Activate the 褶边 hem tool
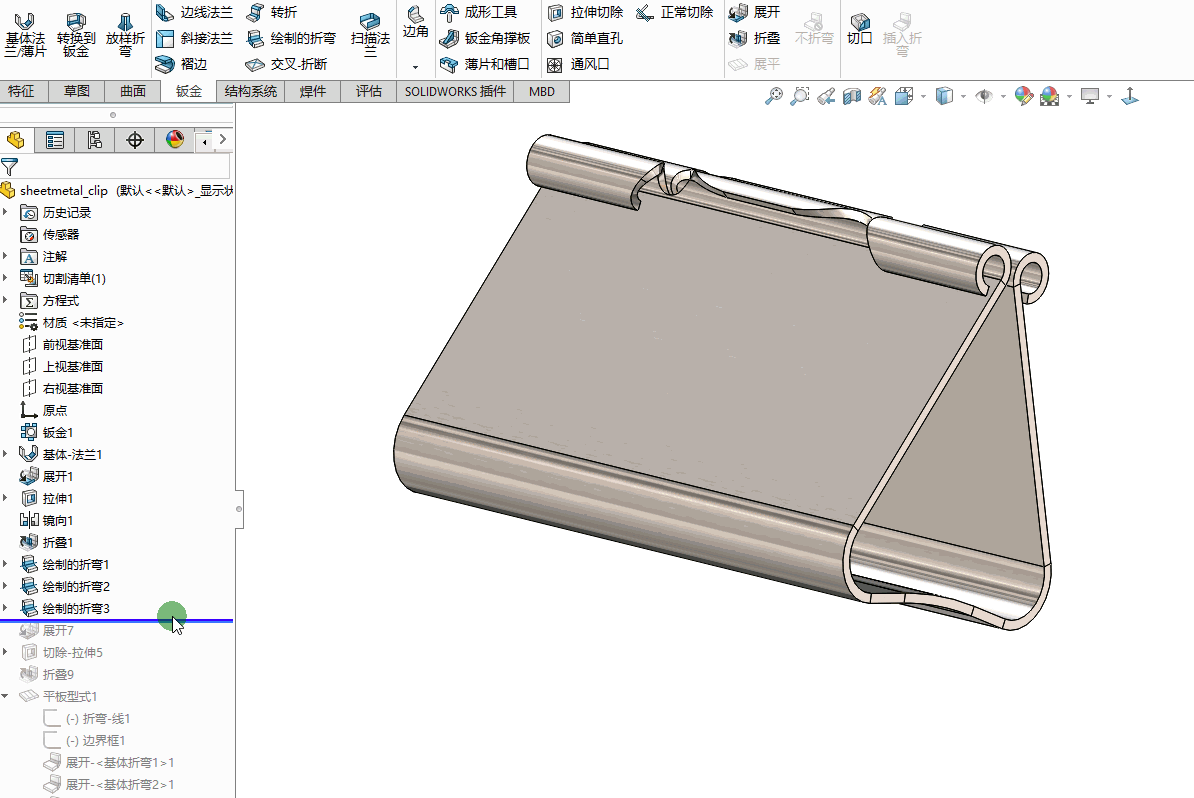 click(x=181, y=64)
